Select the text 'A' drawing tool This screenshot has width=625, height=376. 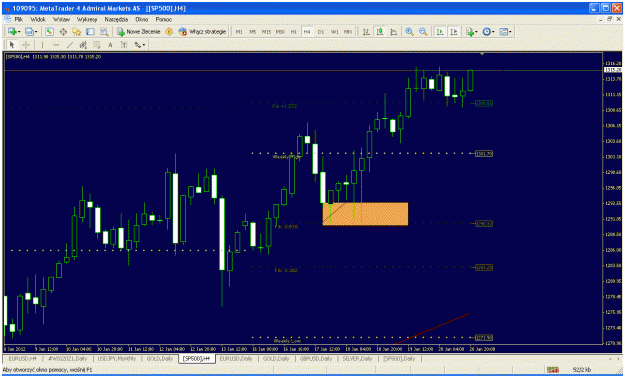coord(110,45)
